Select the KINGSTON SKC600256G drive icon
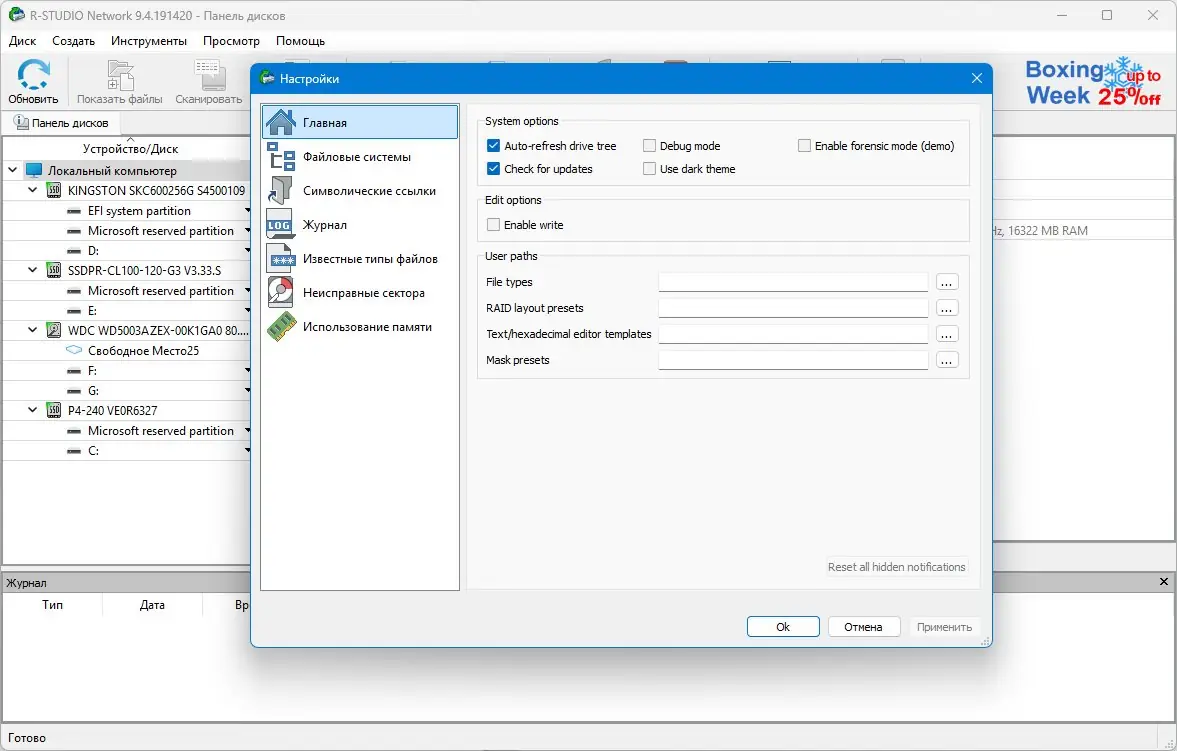The width and height of the screenshot is (1177, 751). pos(54,191)
